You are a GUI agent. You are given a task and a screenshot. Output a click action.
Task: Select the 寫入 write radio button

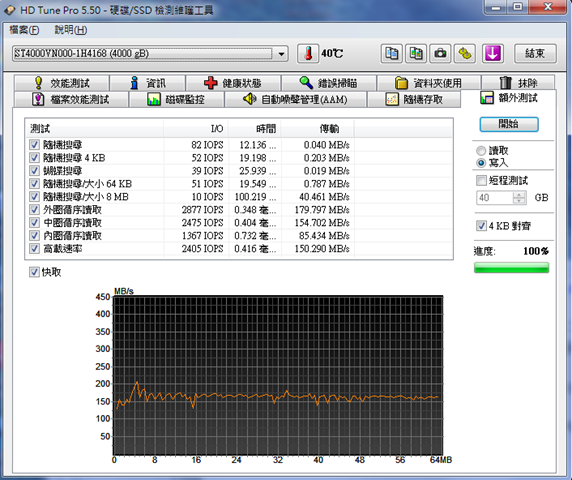pos(481,163)
